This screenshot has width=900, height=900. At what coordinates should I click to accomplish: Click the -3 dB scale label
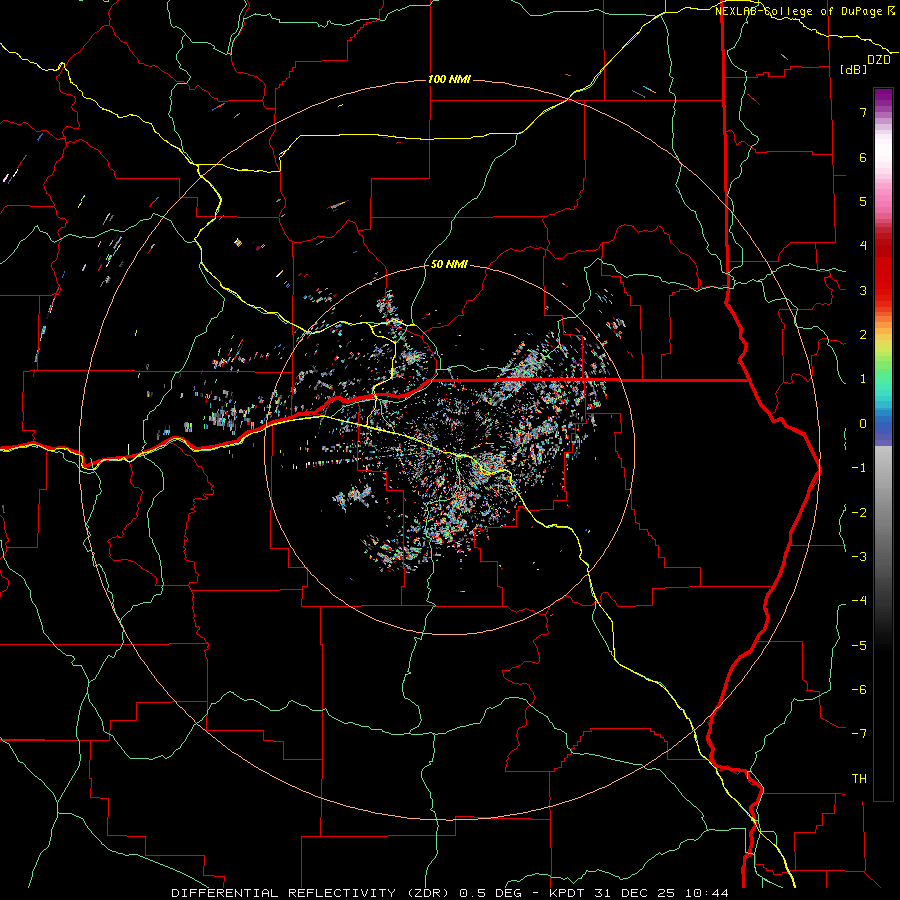(859, 557)
